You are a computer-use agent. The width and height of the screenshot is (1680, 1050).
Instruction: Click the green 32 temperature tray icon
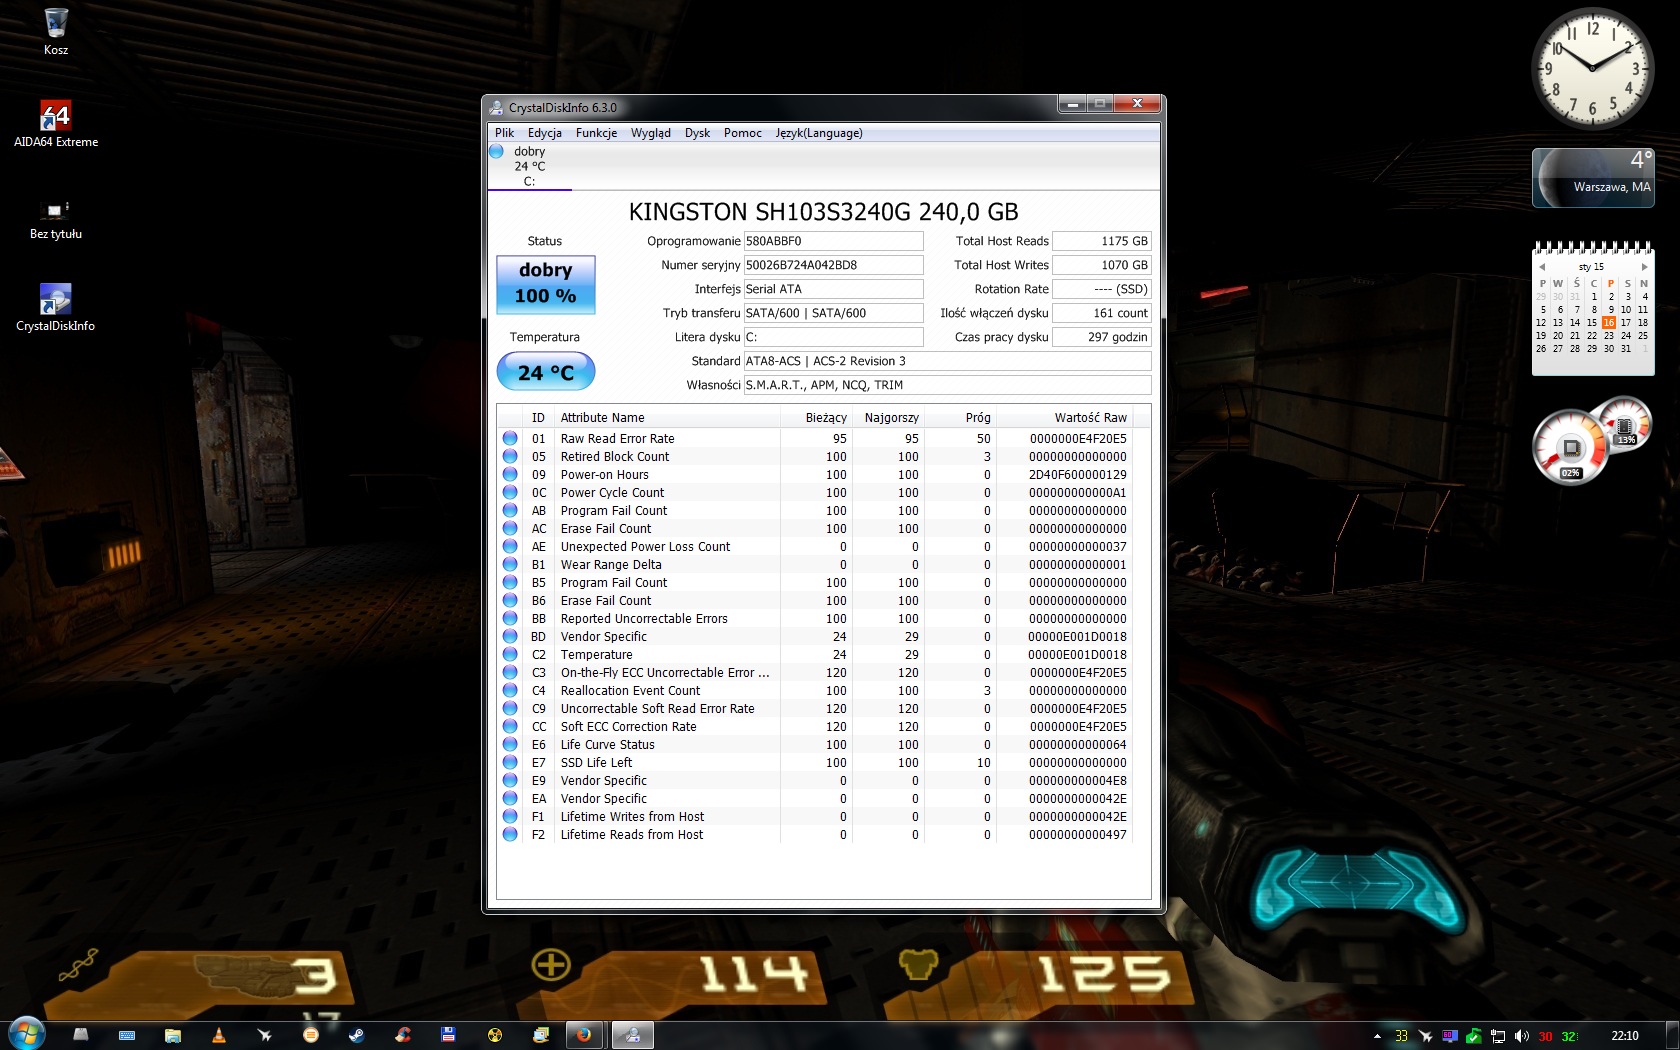click(x=1570, y=1036)
